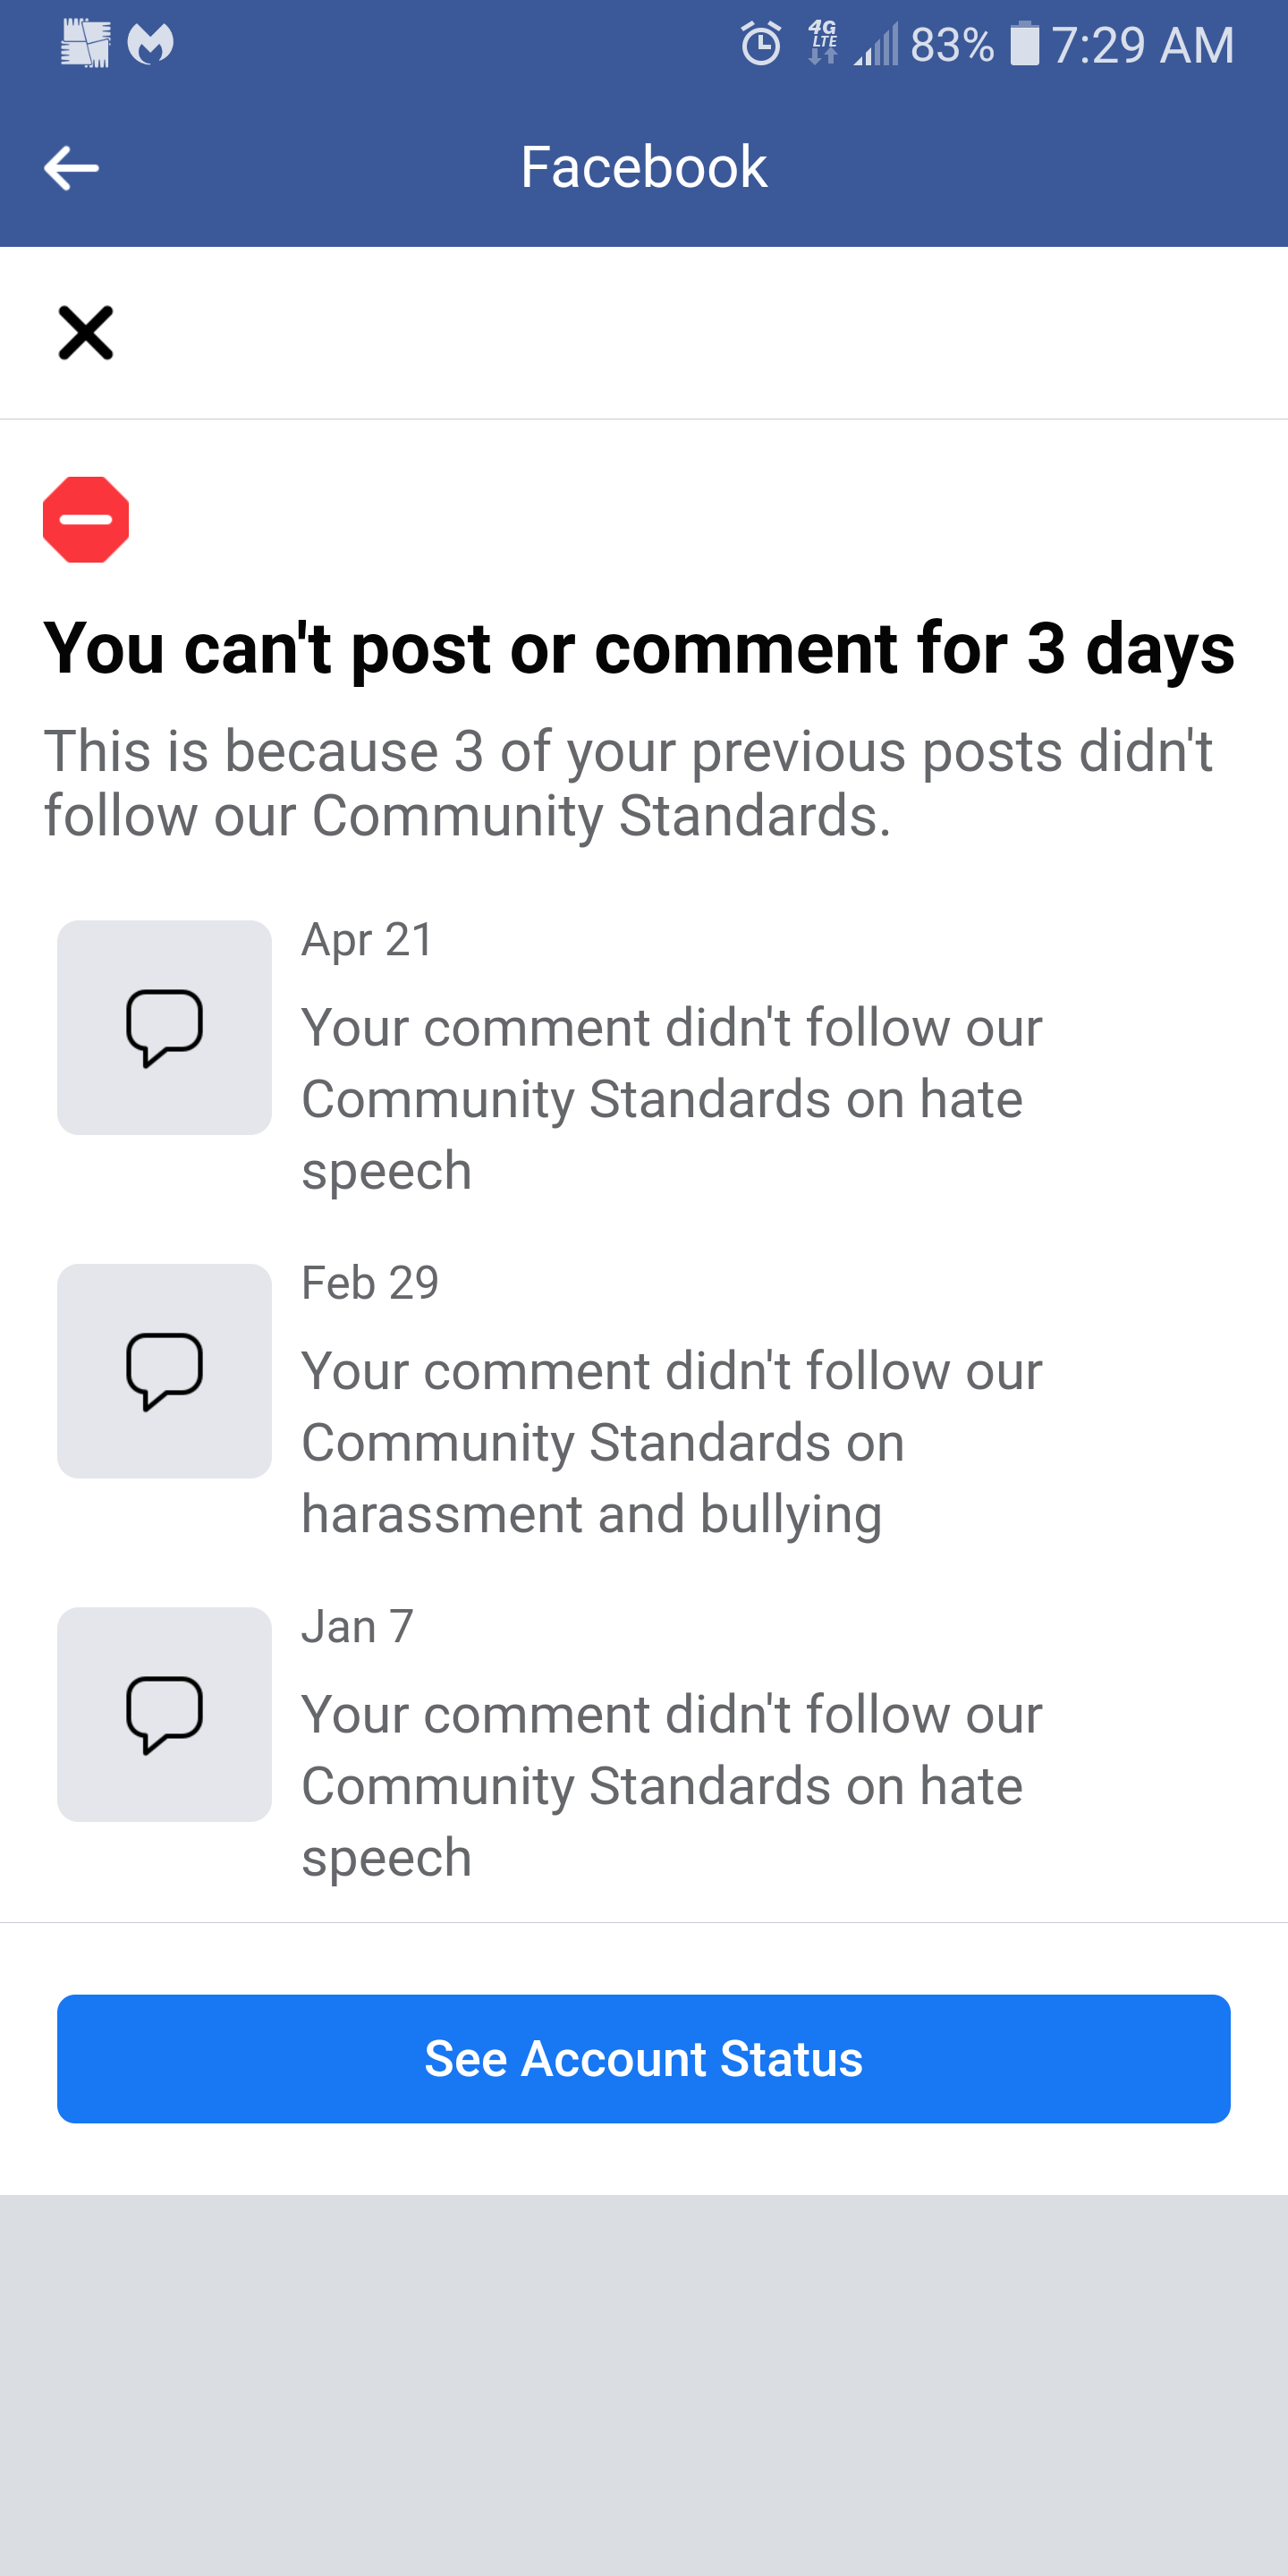Select the Feb 29 harassment and bullying entry
Screen dimensions: 1288x2576
[671, 1440]
